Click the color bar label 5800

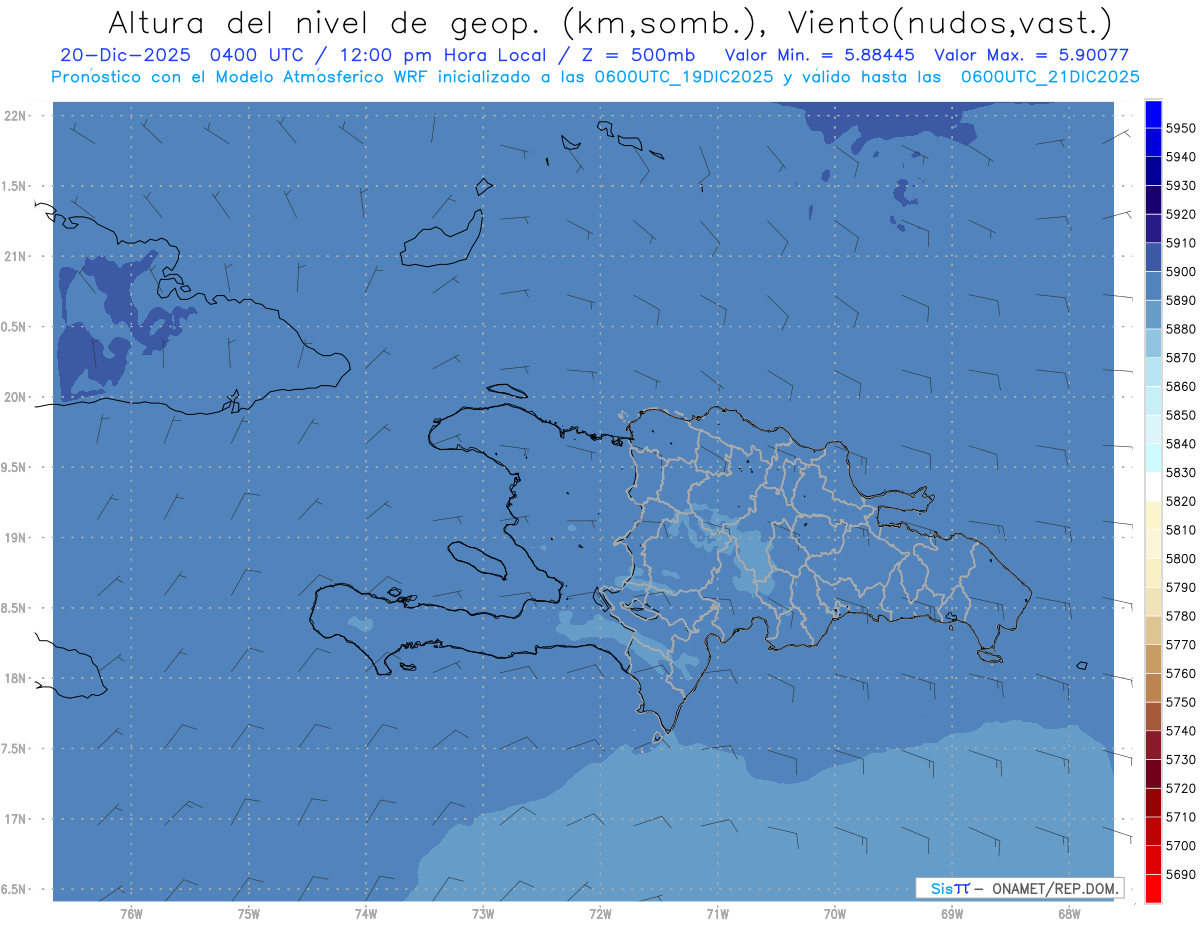1180,559
